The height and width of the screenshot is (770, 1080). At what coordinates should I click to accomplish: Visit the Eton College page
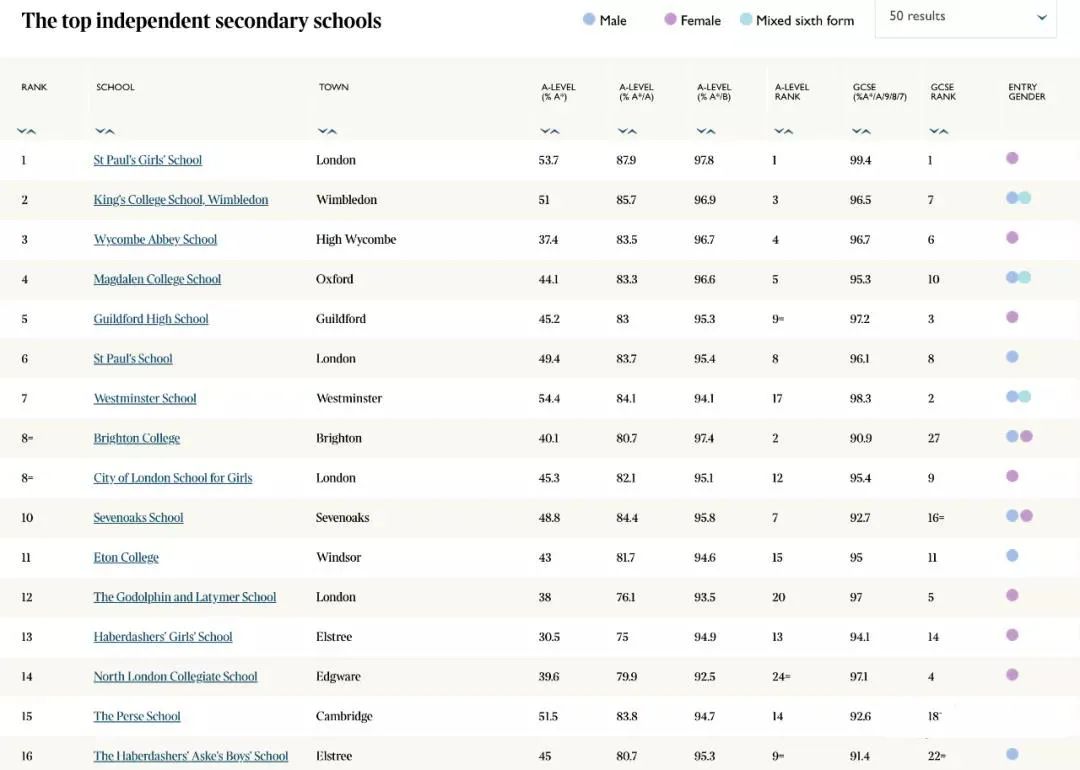click(x=126, y=557)
